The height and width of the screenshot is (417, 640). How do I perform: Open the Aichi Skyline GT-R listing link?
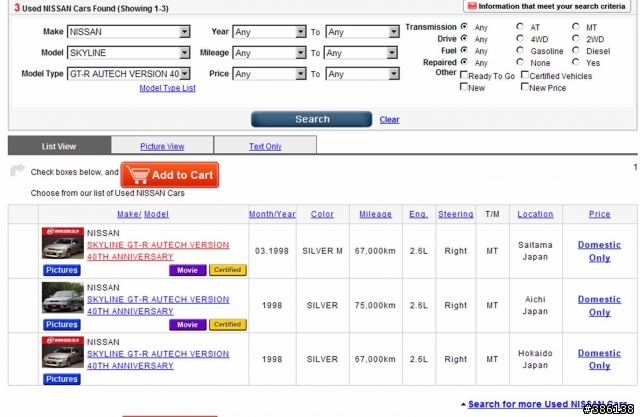[158, 305]
